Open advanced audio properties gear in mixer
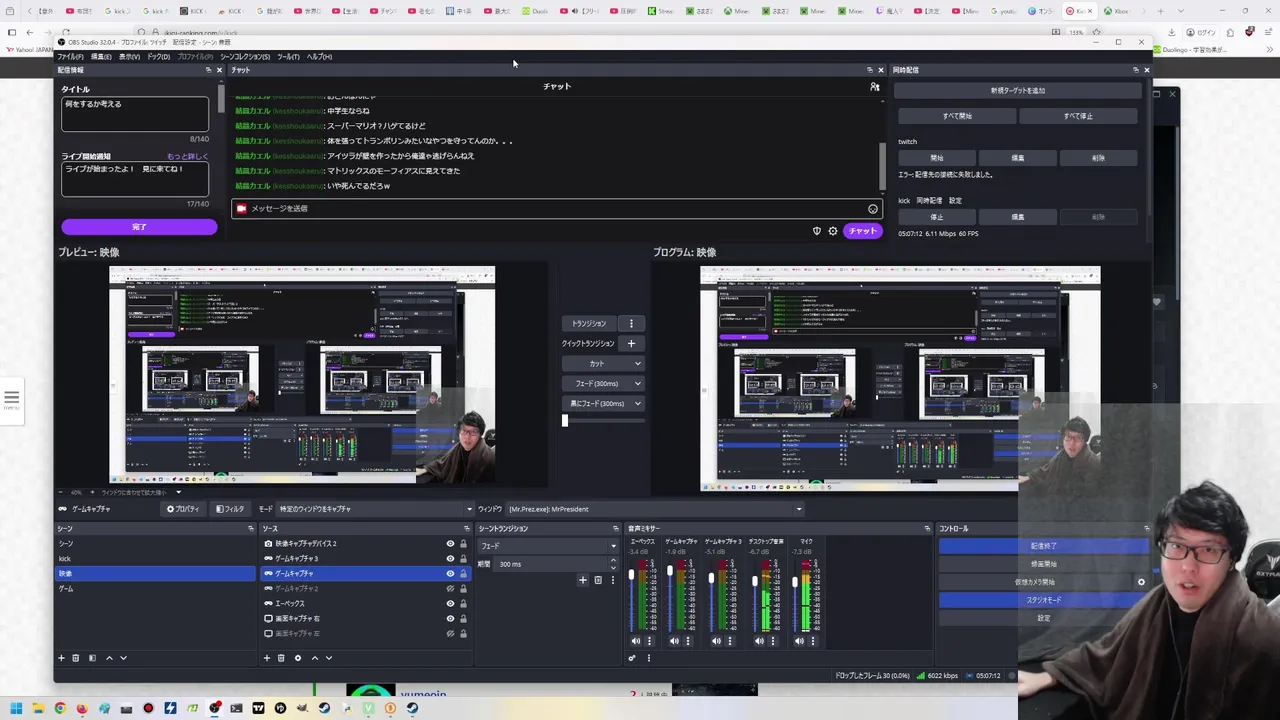1280x720 pixels. click(x=632, y=658)
